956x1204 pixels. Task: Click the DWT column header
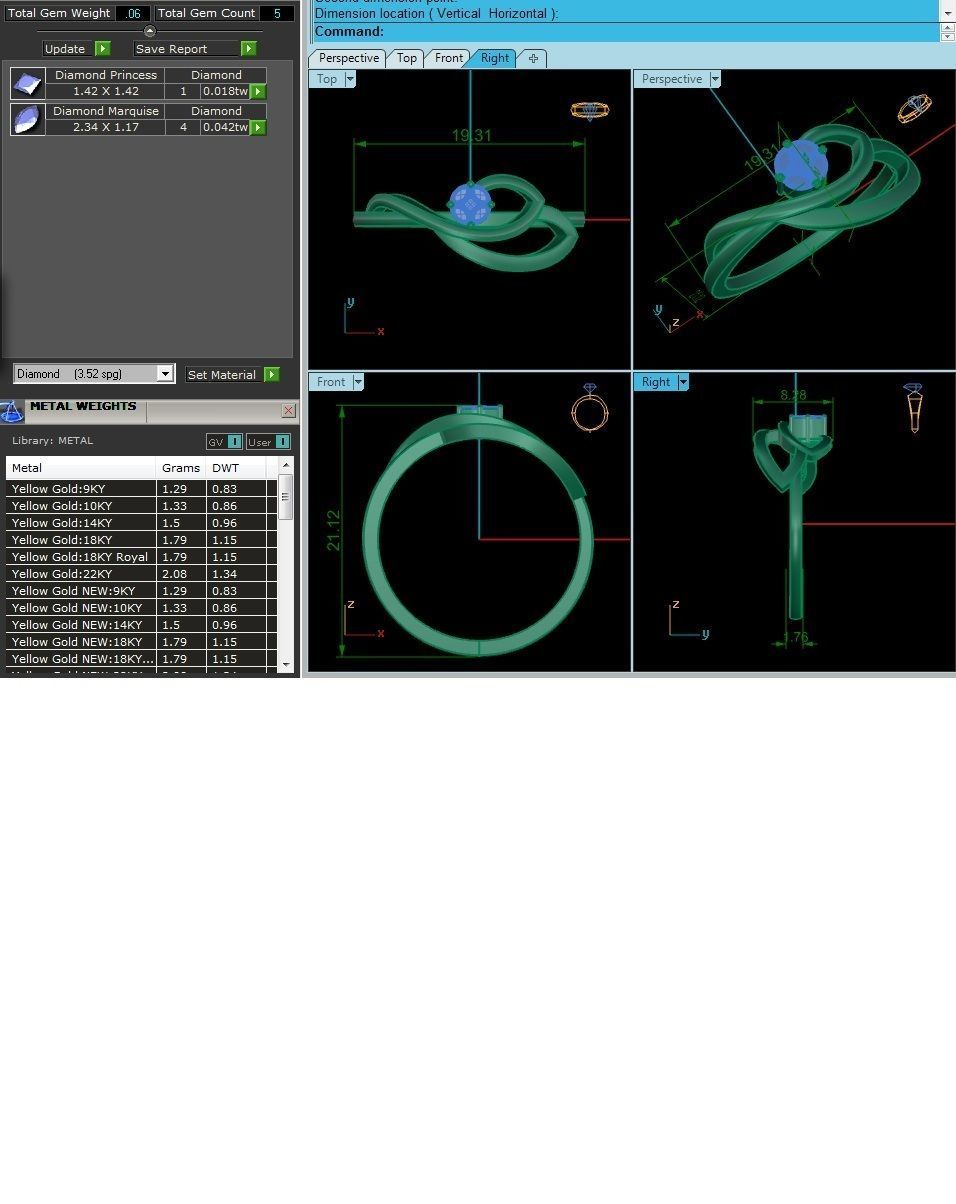click(x=237, y=468)
